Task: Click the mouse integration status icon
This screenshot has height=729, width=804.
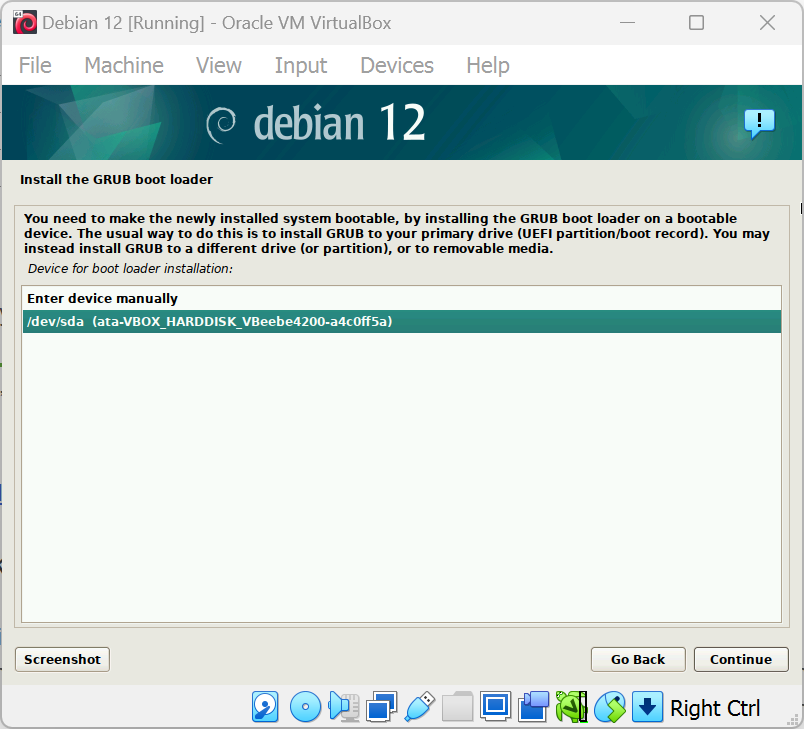Action: 609,707
